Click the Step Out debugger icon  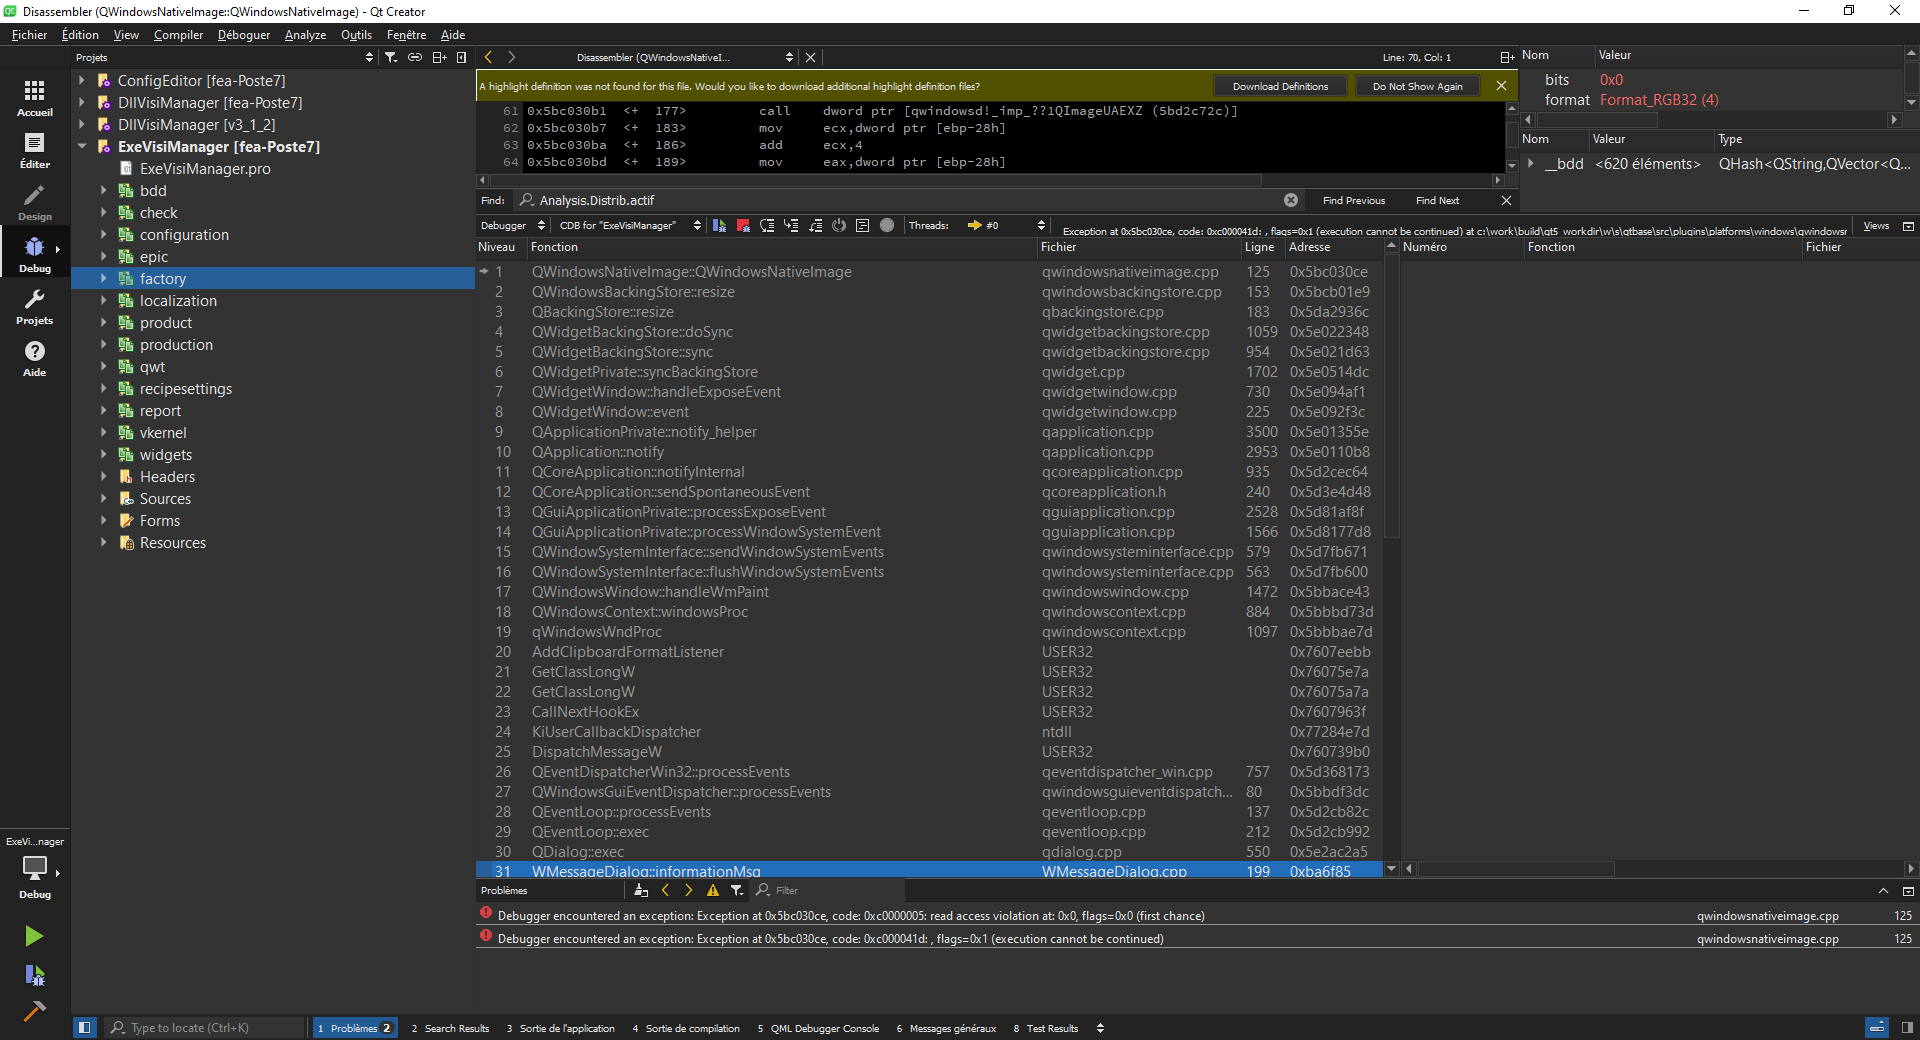point(815,226)
